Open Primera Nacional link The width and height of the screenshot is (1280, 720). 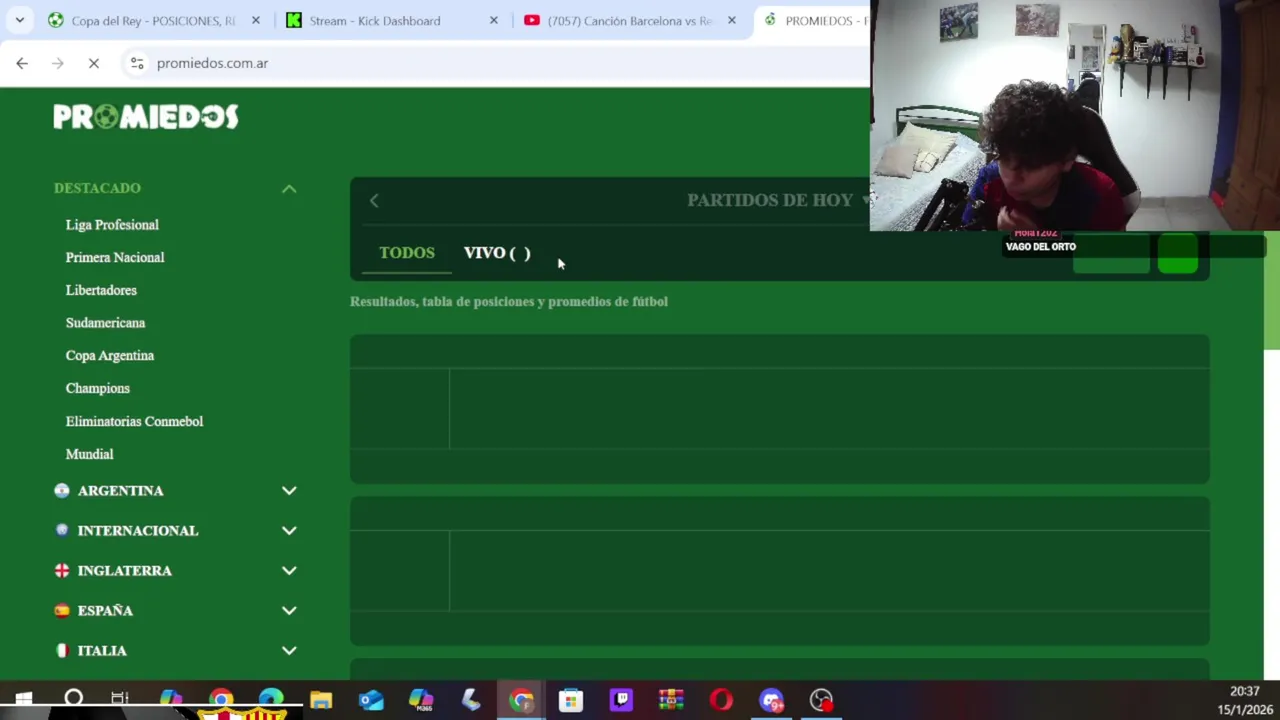pos(115,257)
